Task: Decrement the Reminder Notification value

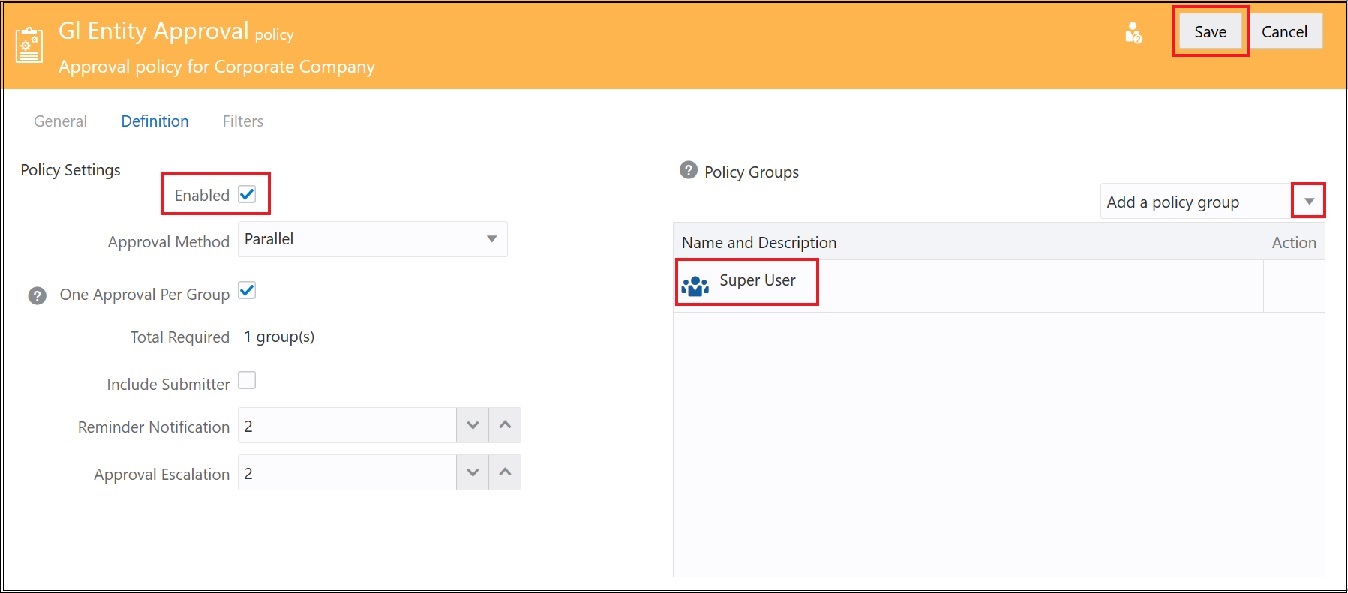Action: [x=472, y=424]
